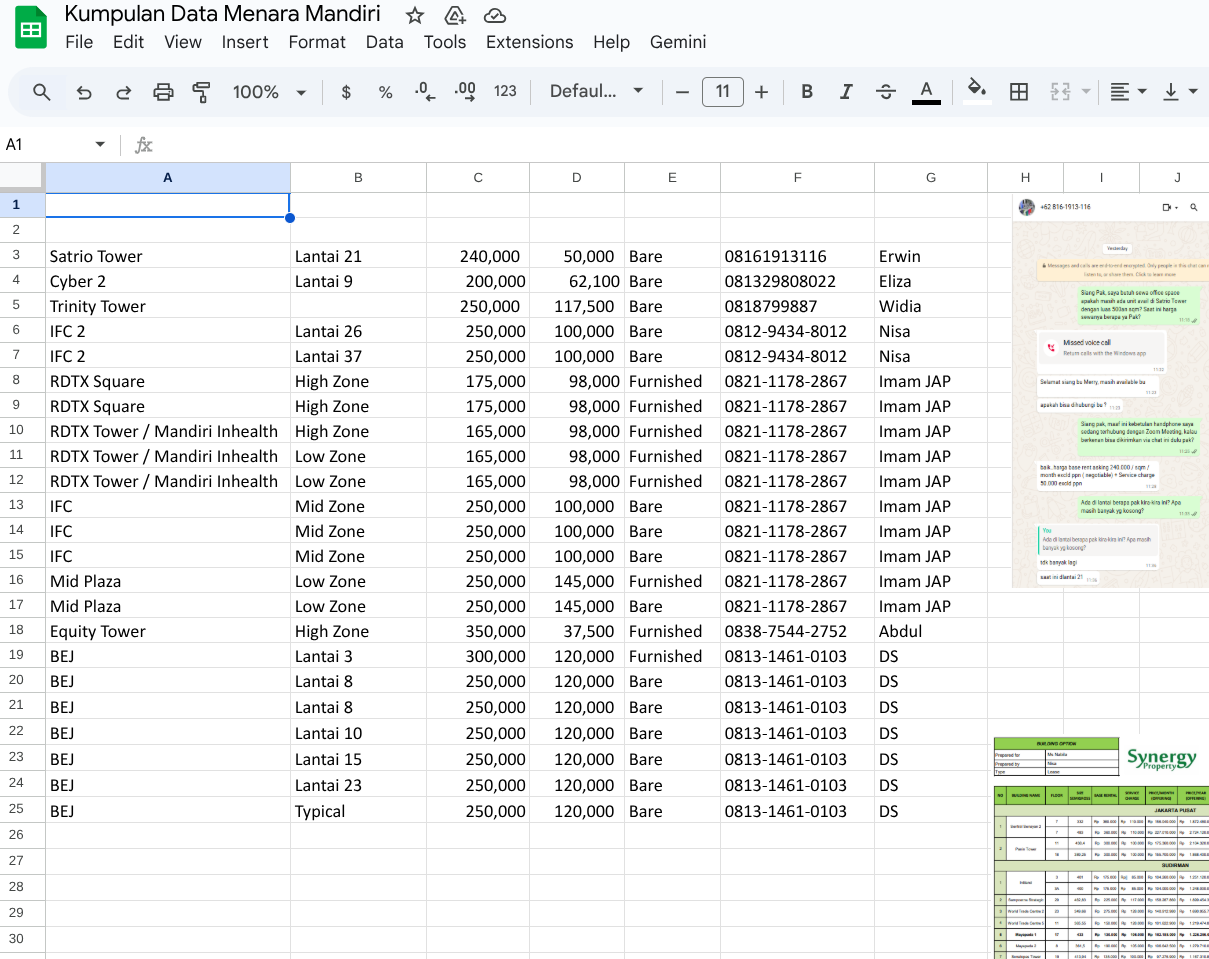Open the 100% zoom dropdown
1209x959 pixels.
point(269,92)
